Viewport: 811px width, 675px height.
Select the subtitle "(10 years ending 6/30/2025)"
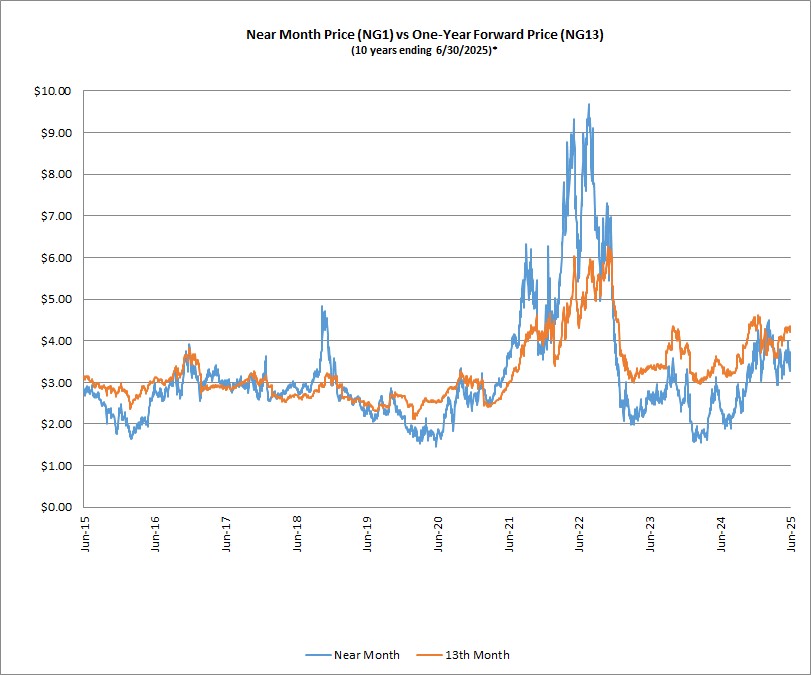(x=424, y=51)
